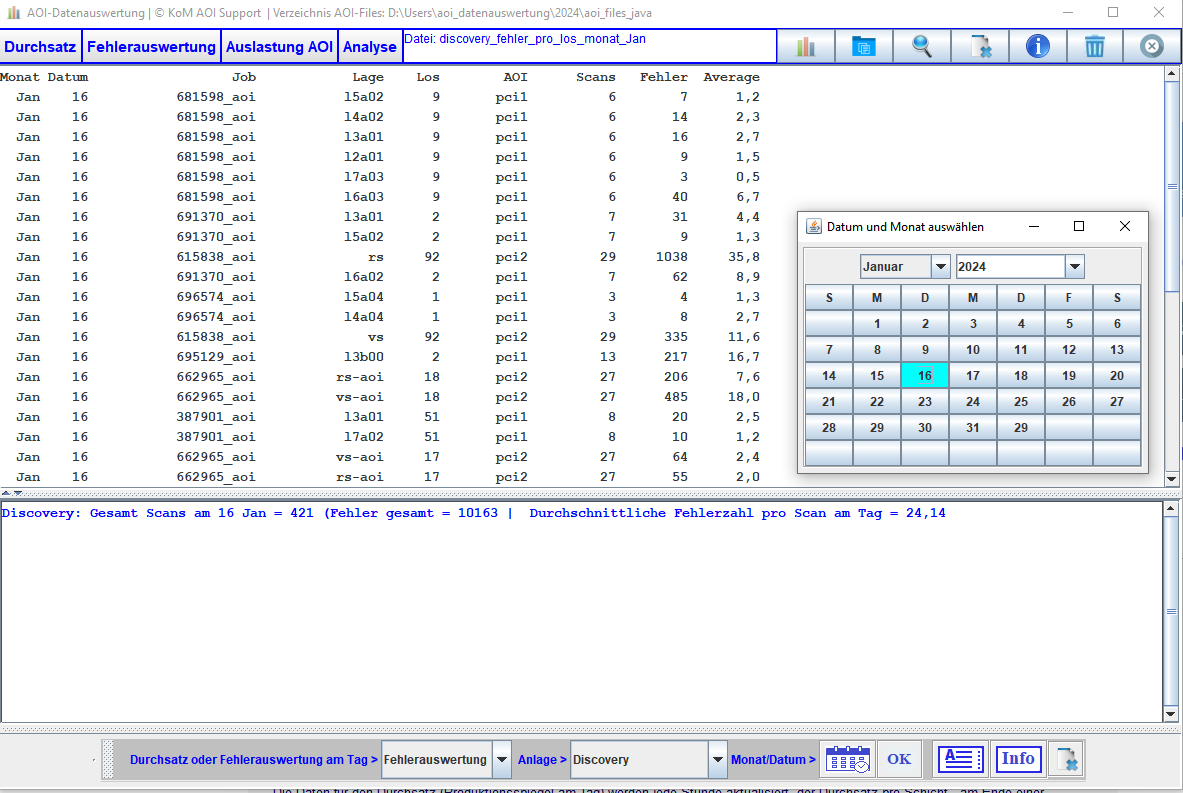This screenshot has height=793, width=1183.
Task: Click the text layout 'A' lines icon
Action: tap(960, 759)
